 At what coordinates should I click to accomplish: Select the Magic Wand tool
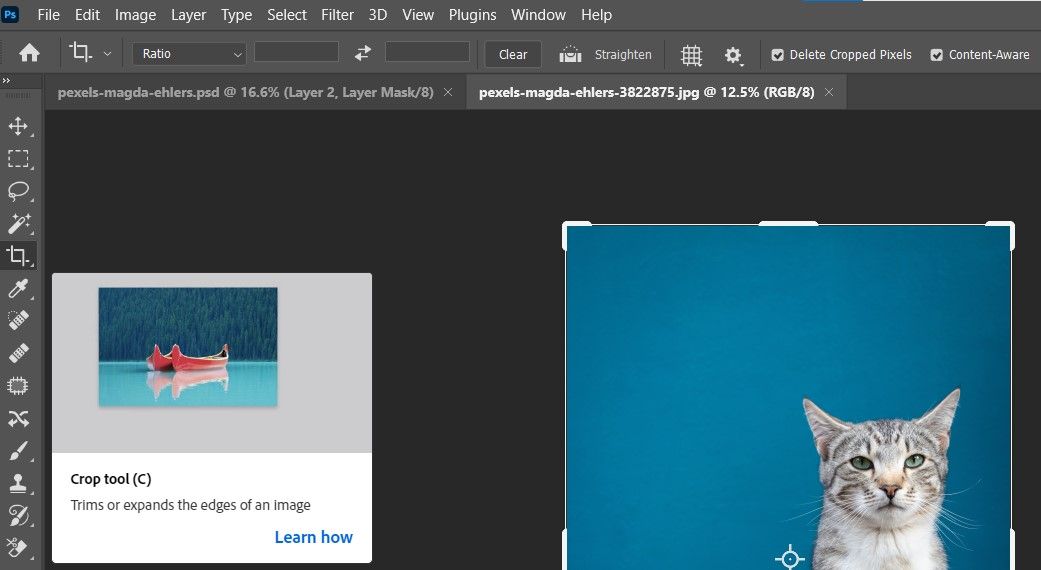coord(18,224)
